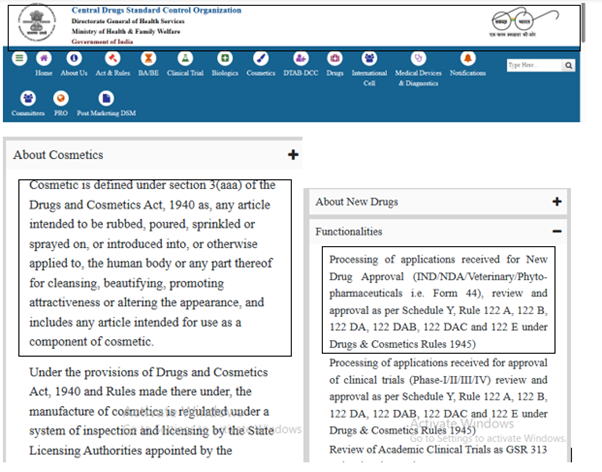
Task: Click the Directorate General of Health Services text
Action: tap(128, 21)
